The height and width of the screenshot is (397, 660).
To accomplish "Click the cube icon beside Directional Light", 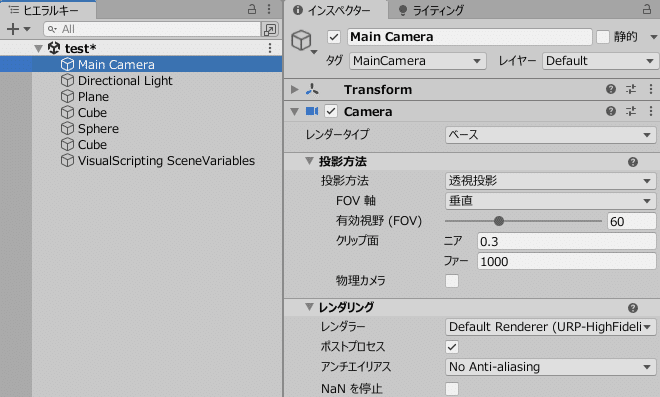I will 67,80.
